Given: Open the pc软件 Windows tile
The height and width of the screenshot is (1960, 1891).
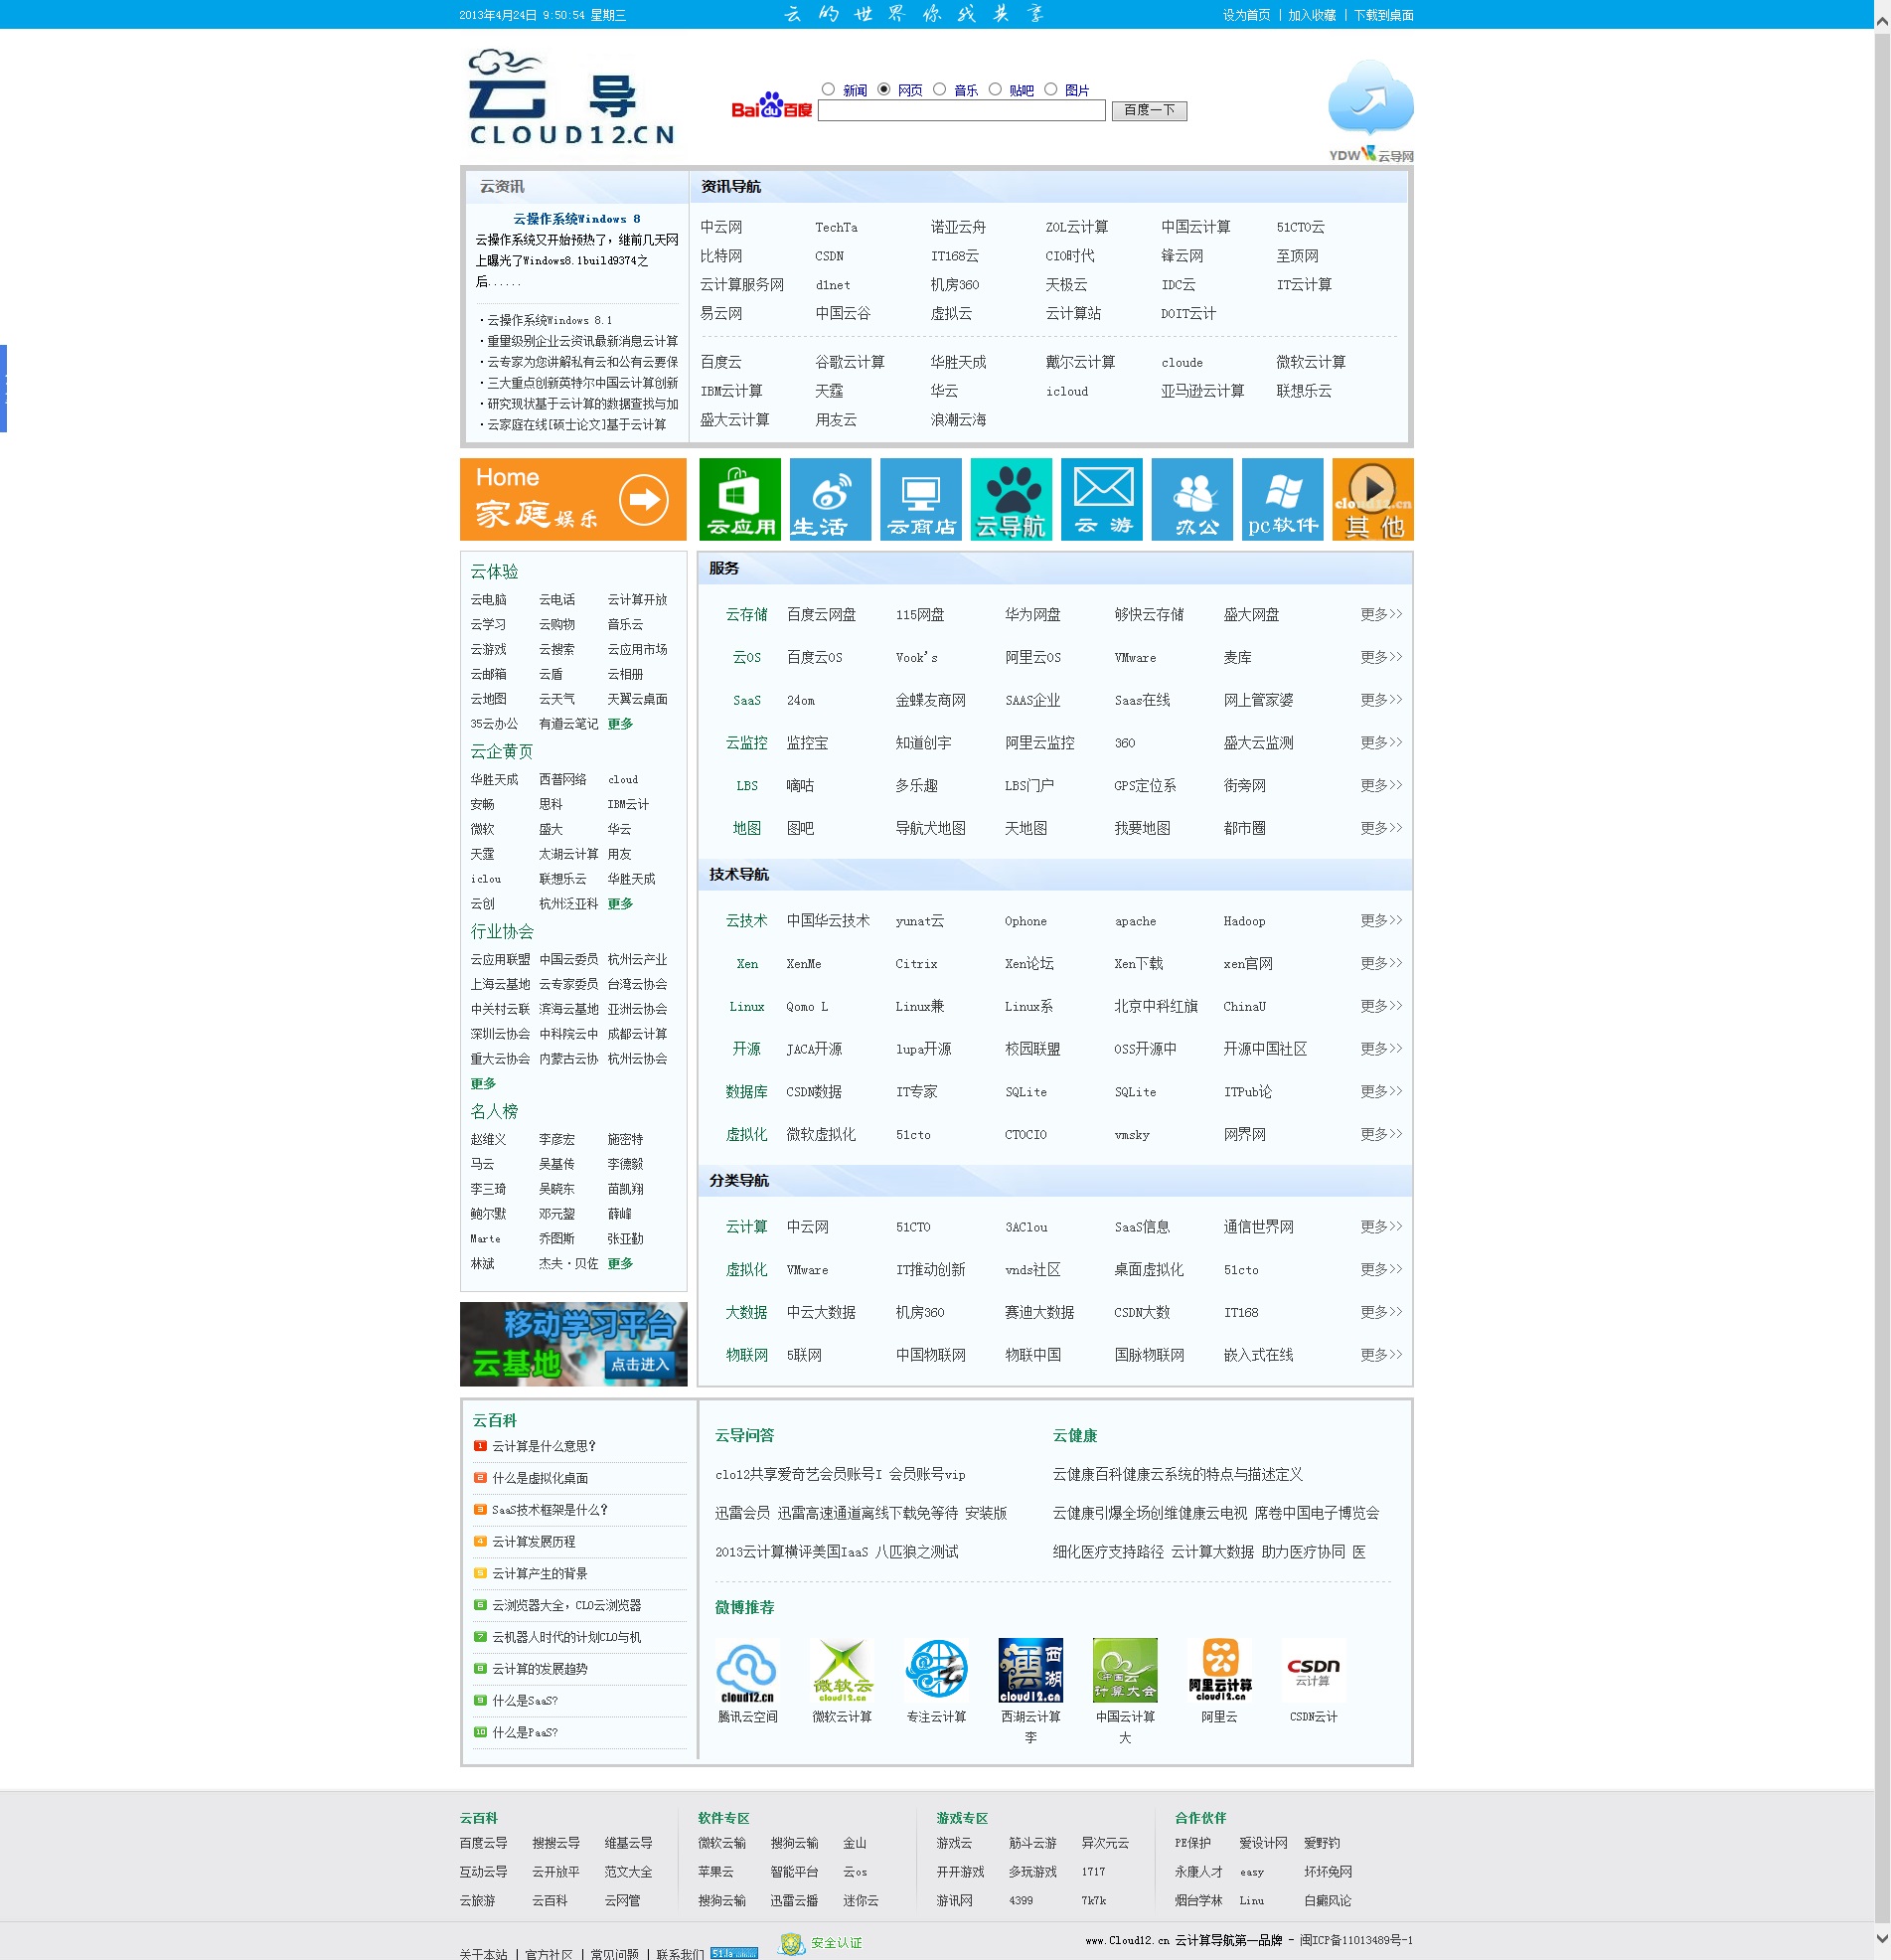Looking at the screenshot, I should click(x=1283, y=499).
